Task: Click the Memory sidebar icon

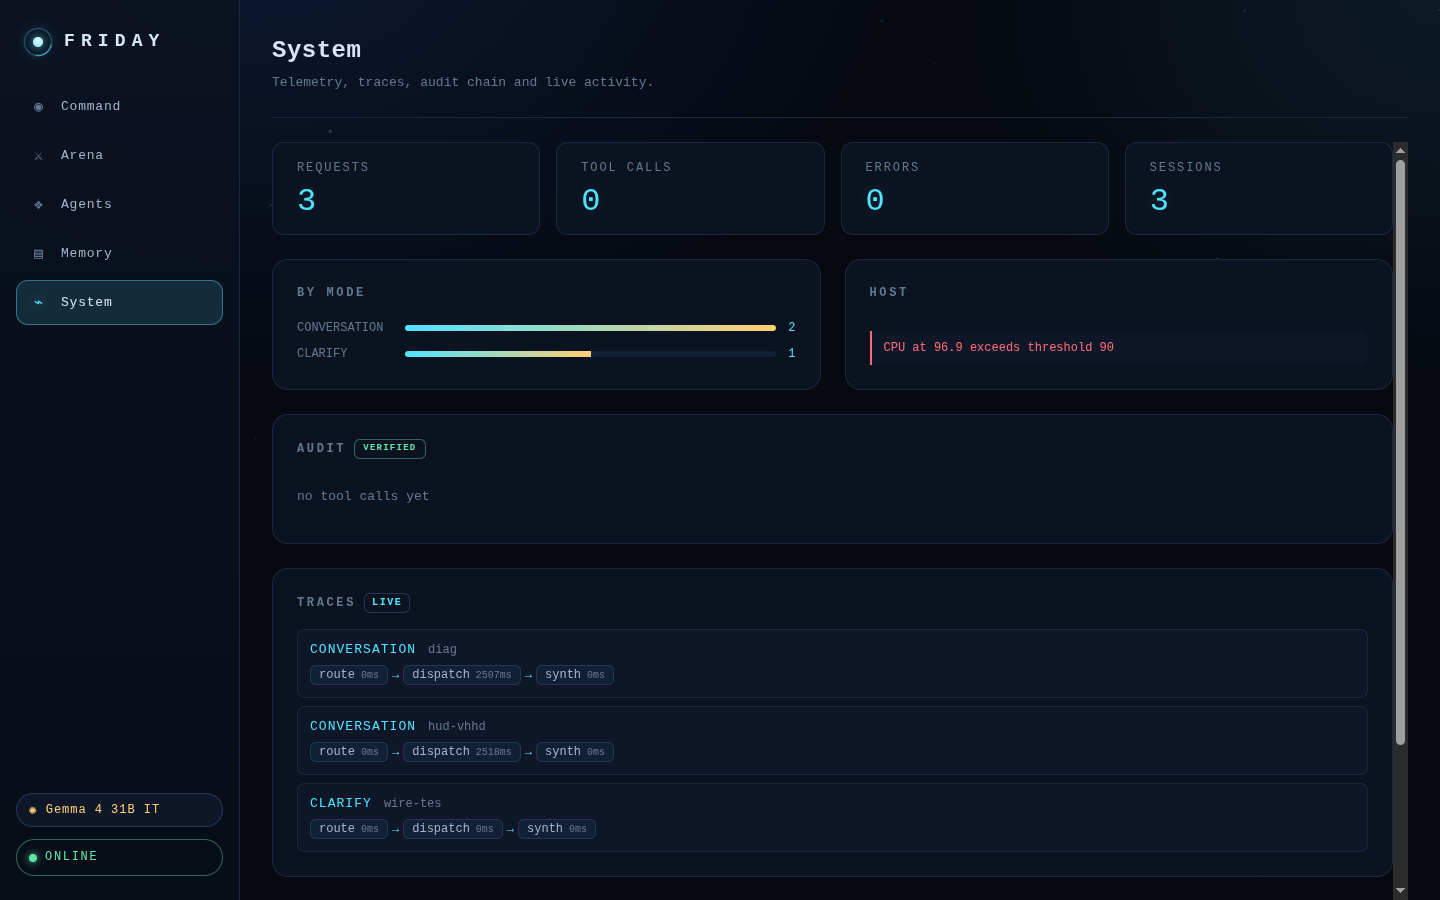Action: 38,254
